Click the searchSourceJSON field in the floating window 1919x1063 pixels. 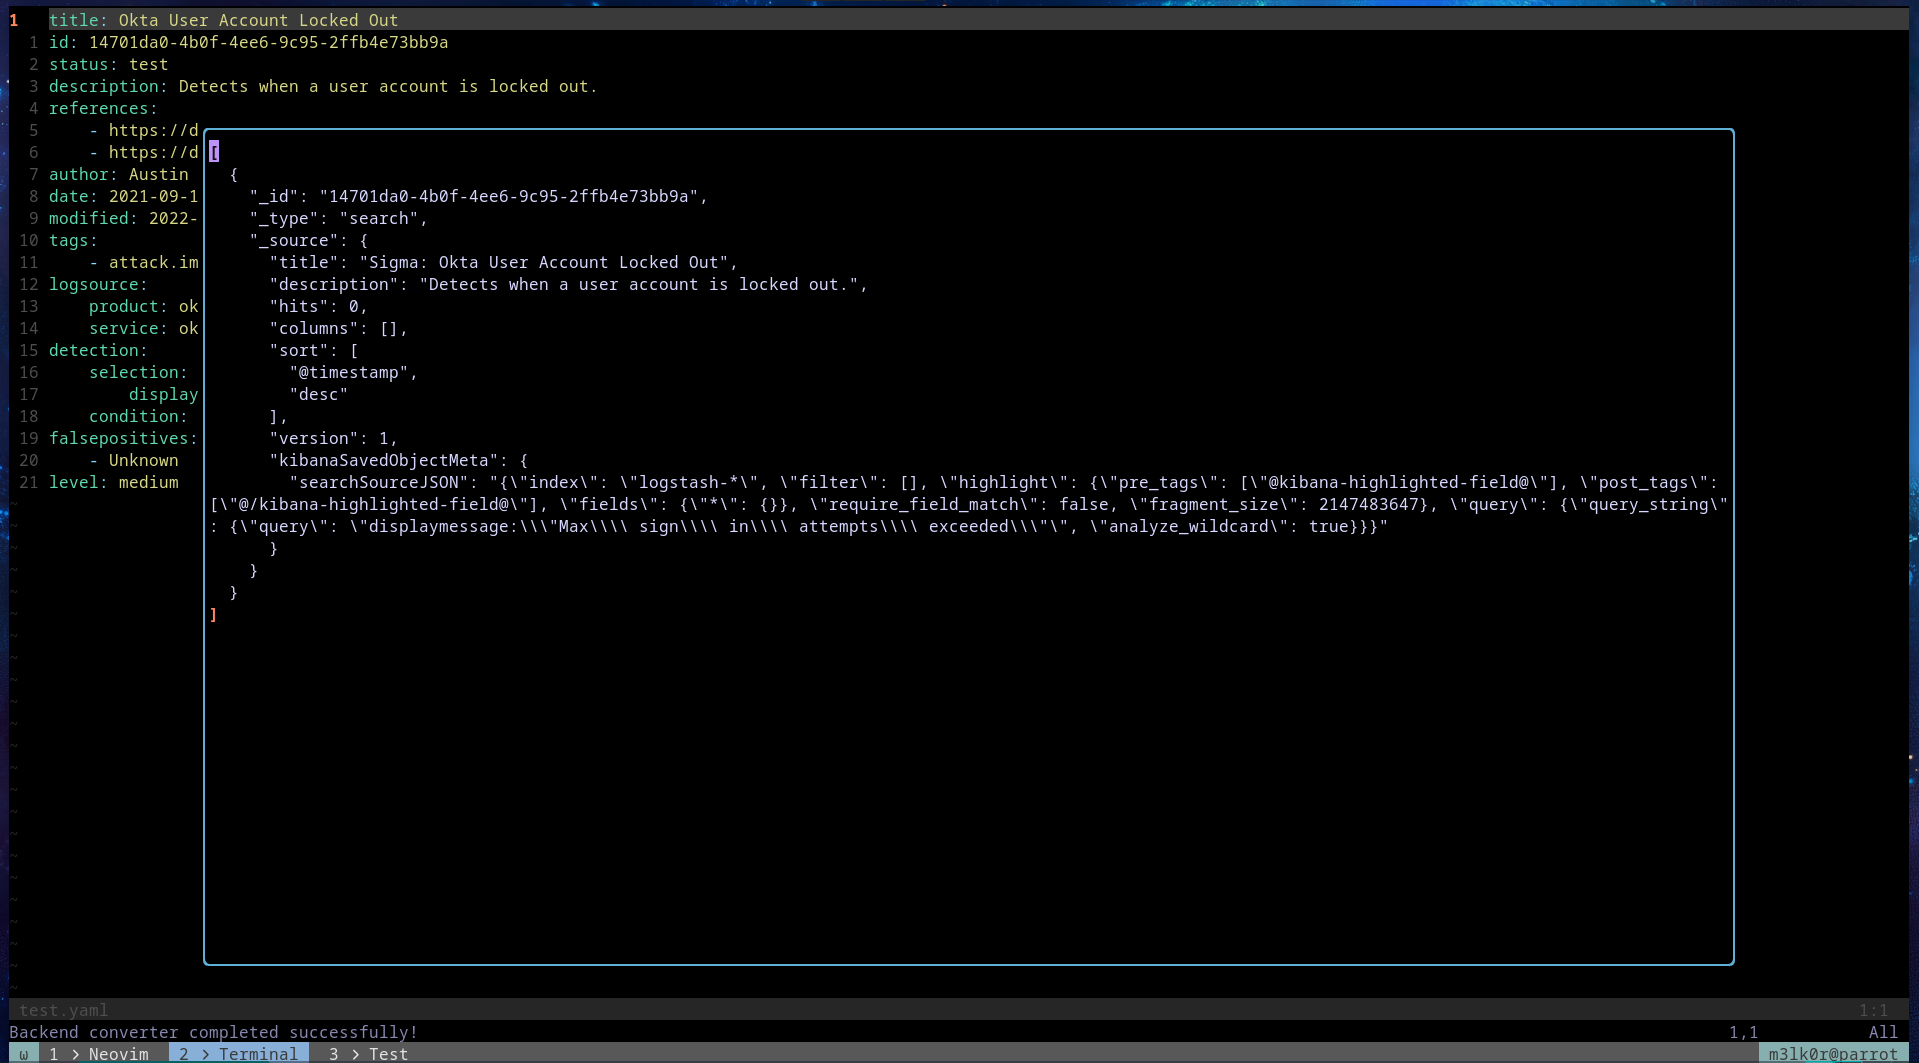click(x=382, y=482)
